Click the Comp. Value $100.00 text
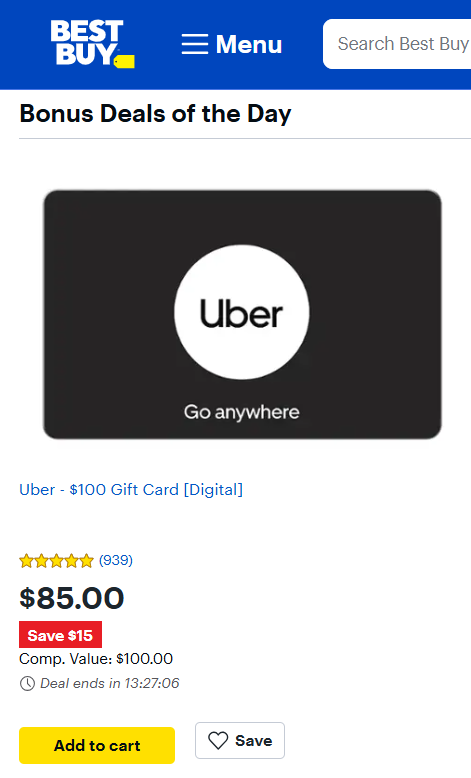The width and height of the screenshot is (471, 778). (96, 659)
